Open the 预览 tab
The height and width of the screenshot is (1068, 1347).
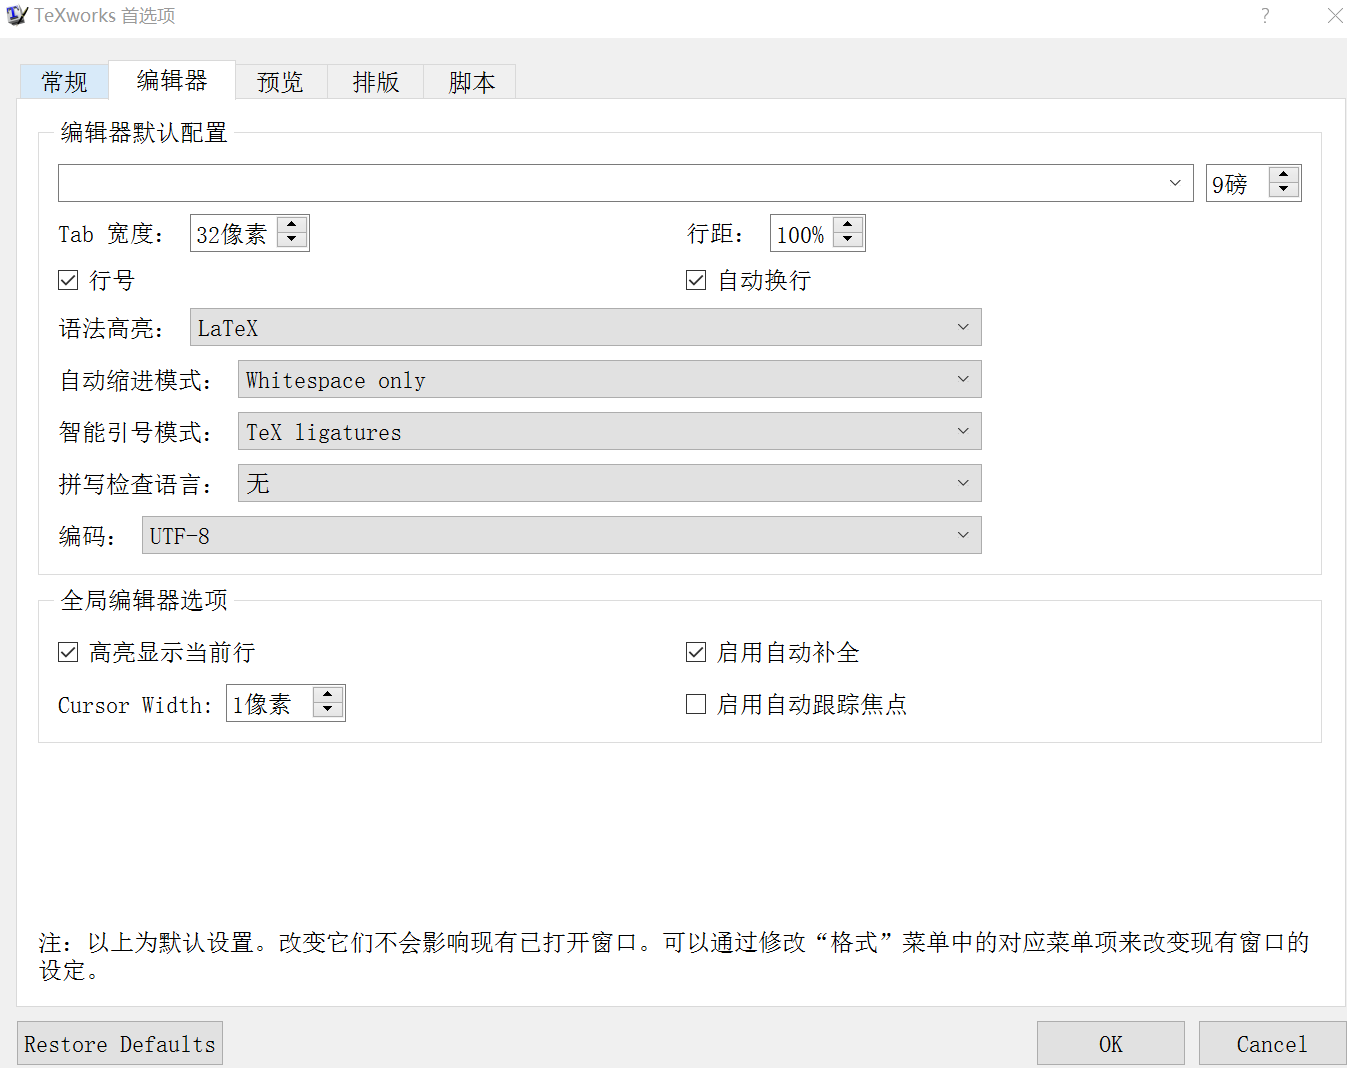tap(281, 81)
